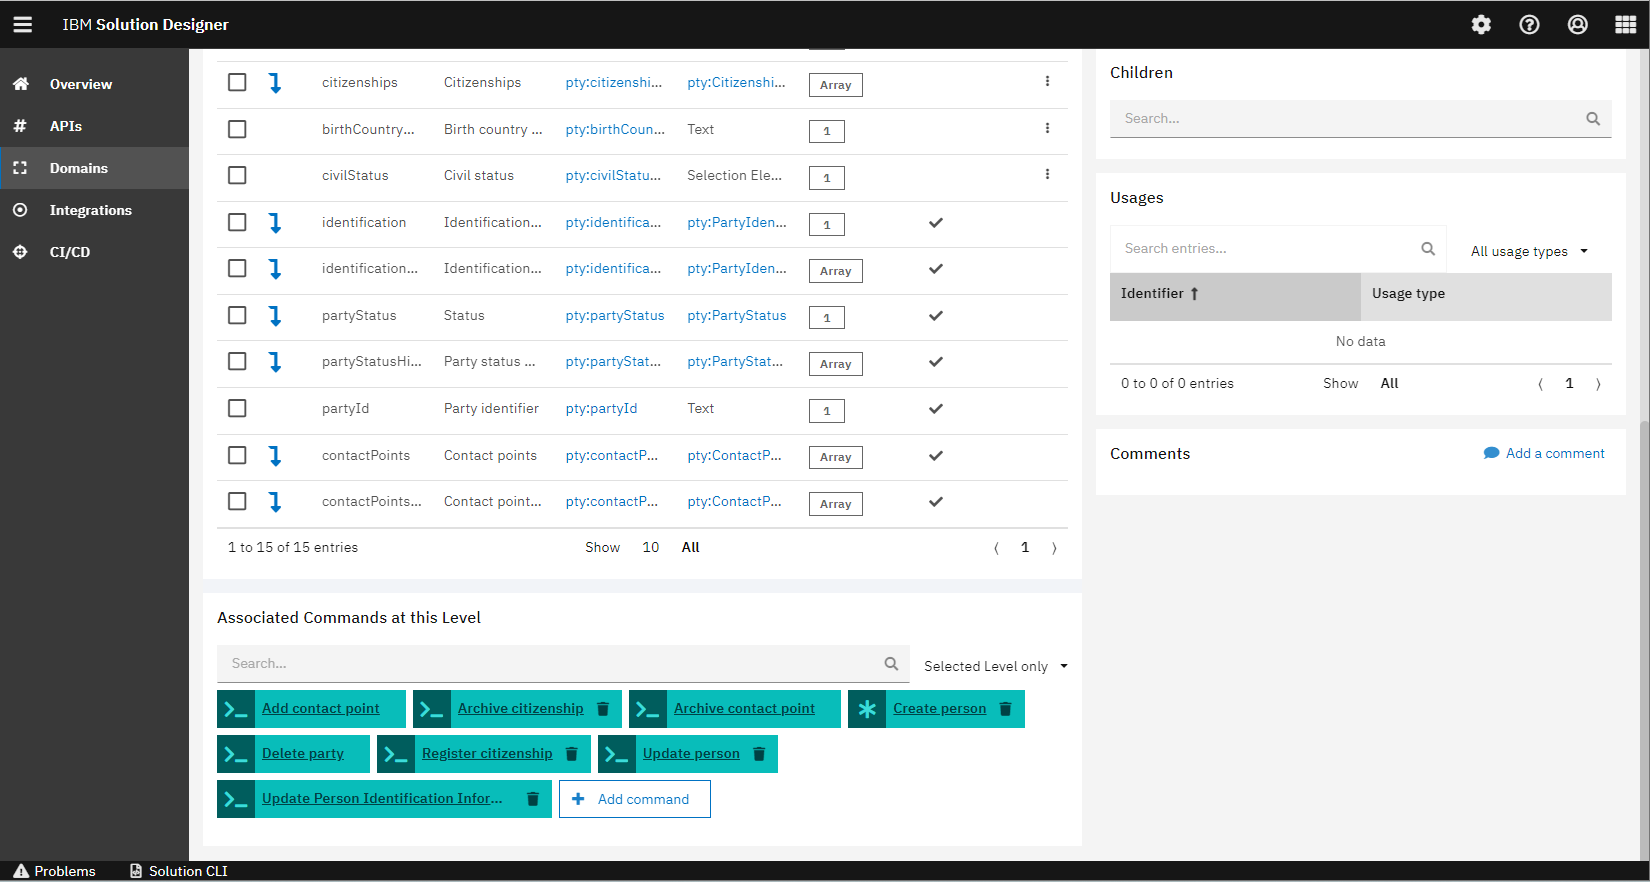Viewport: 1650px width, 882px height.
Task: Open the app switcher grid icon
Action: click(1625, 25)
